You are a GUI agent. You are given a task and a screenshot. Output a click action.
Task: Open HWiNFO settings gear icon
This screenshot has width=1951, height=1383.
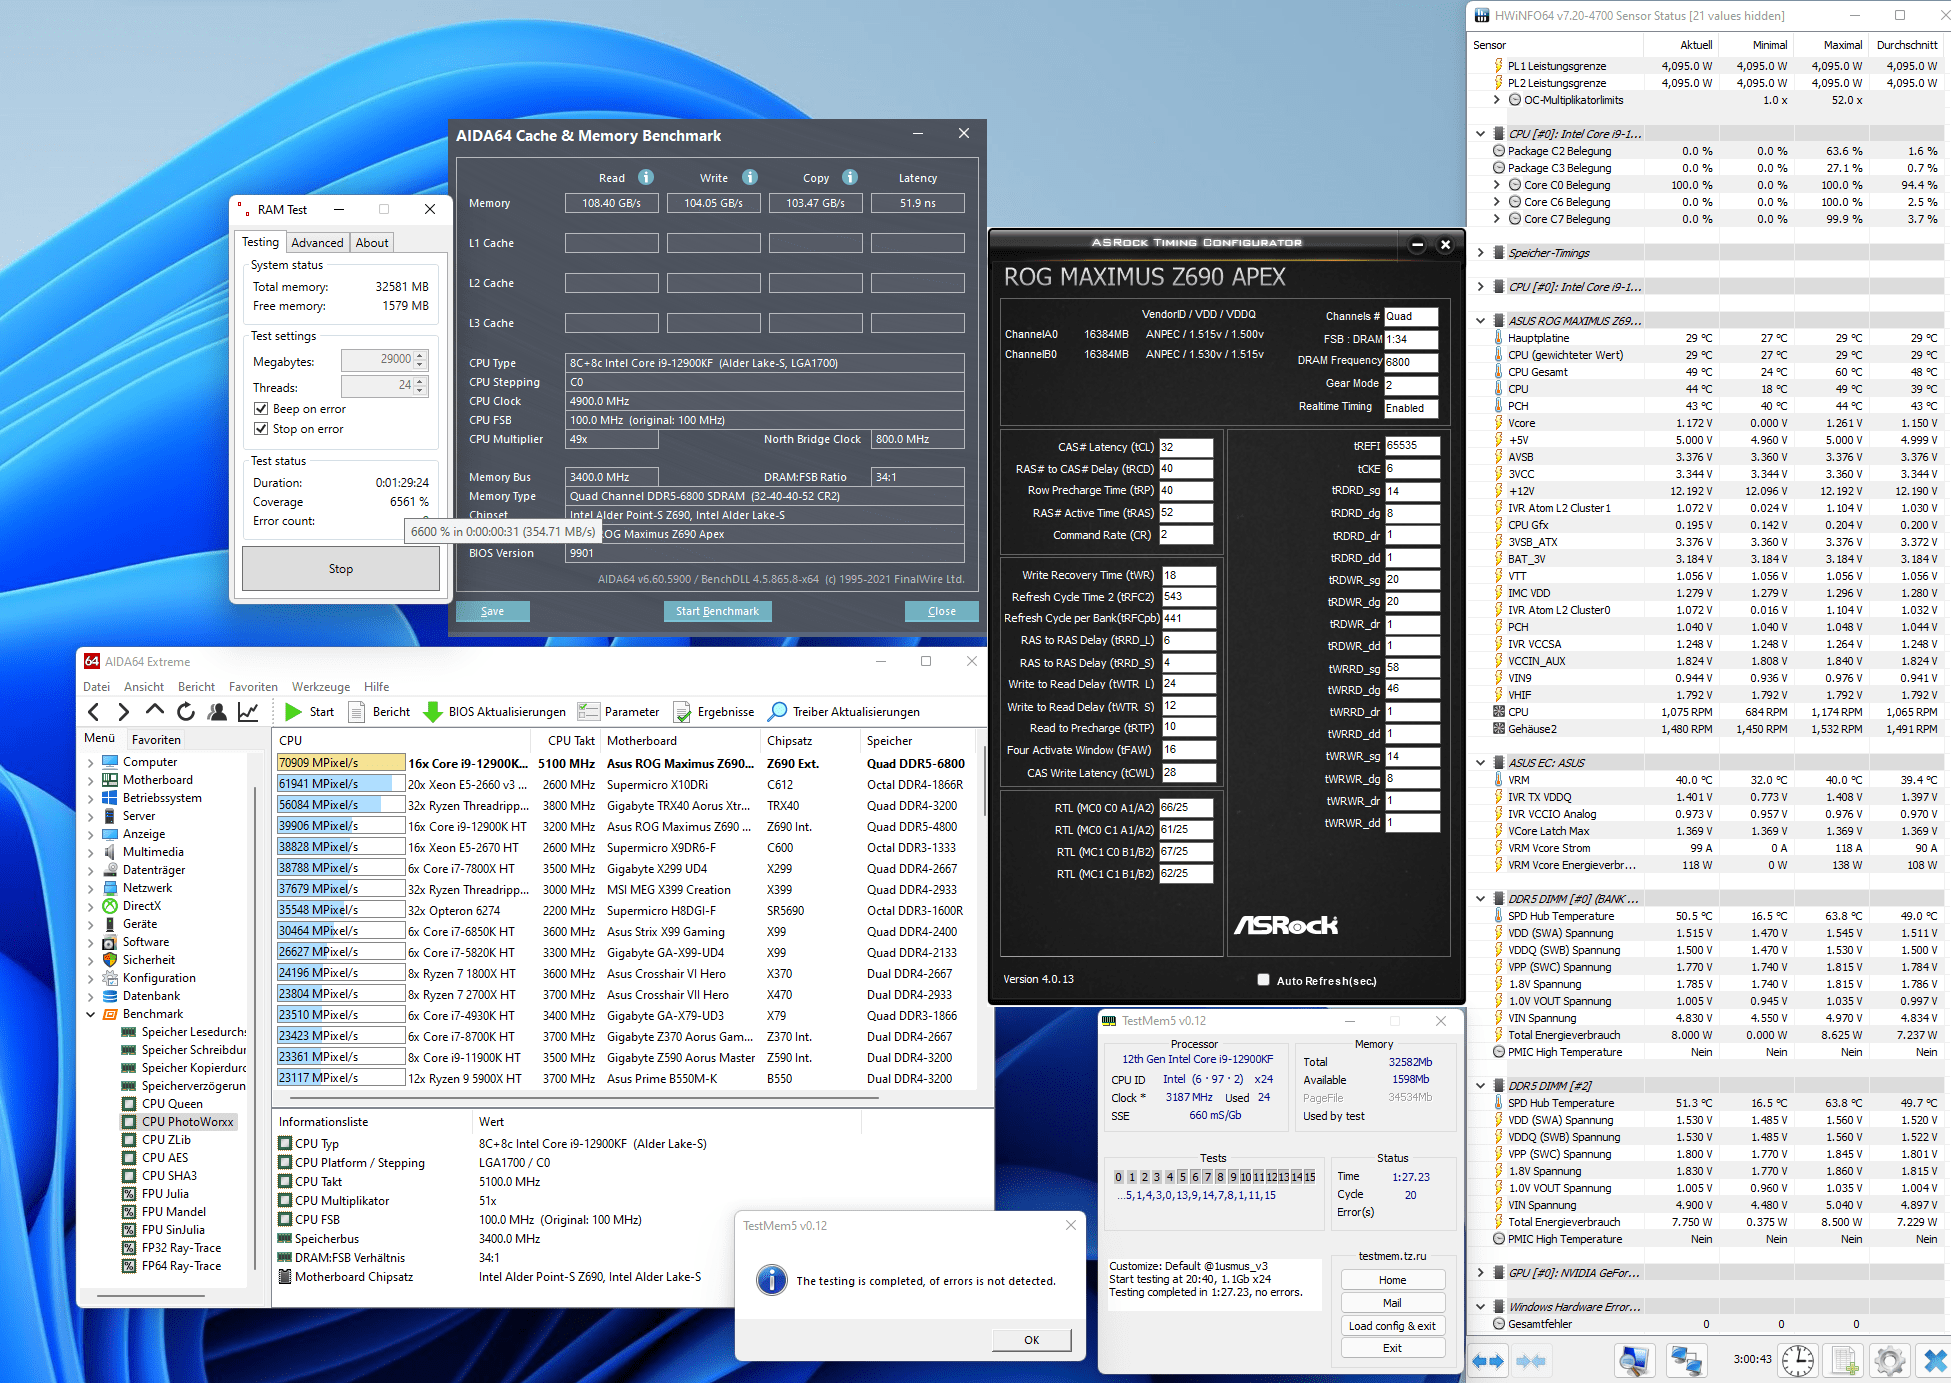point(1889,1360)
